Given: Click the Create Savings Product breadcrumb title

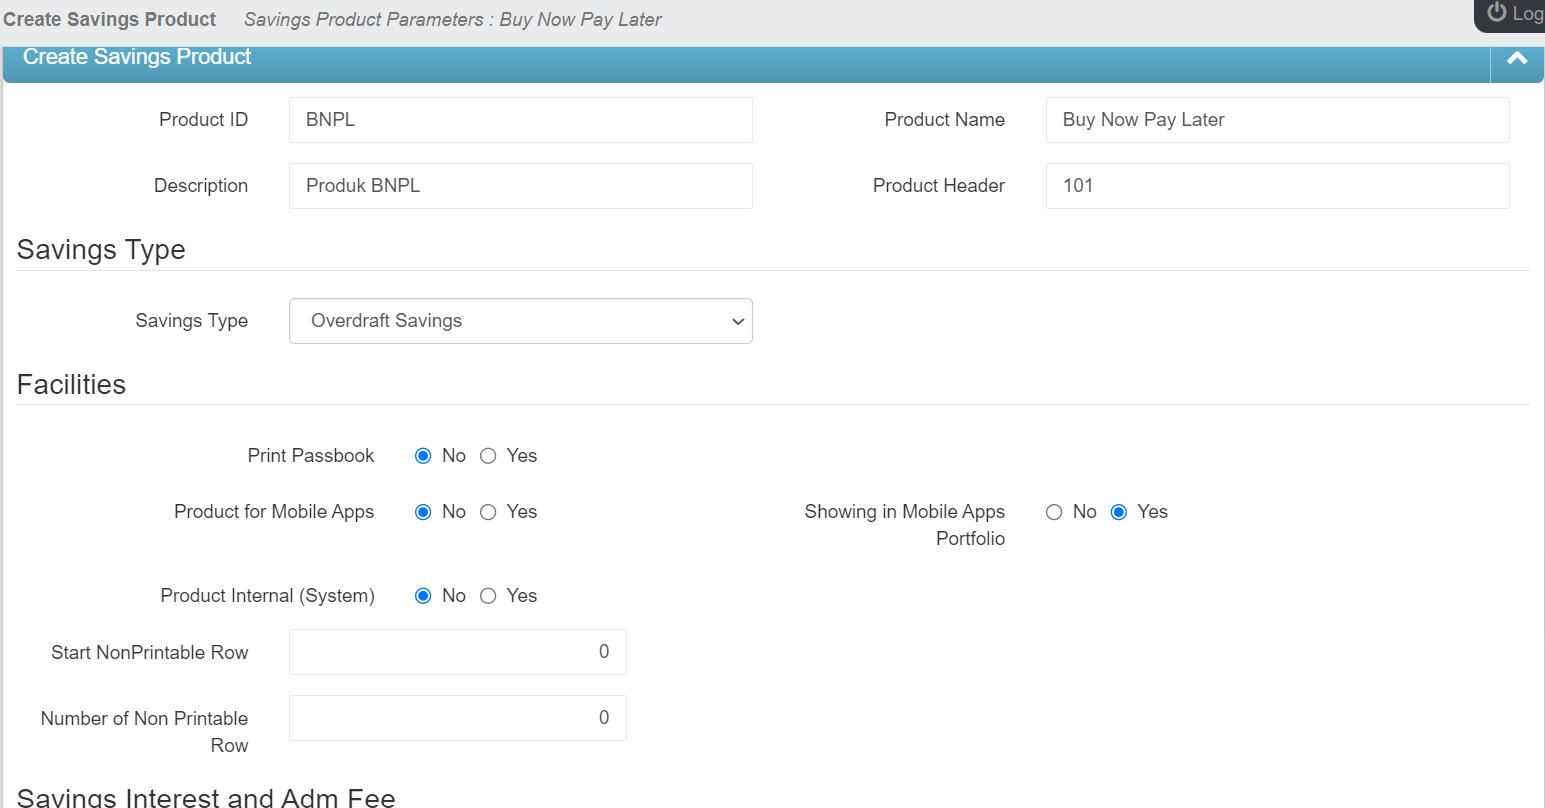Looking at the screenshot, I should pos(110,20).
